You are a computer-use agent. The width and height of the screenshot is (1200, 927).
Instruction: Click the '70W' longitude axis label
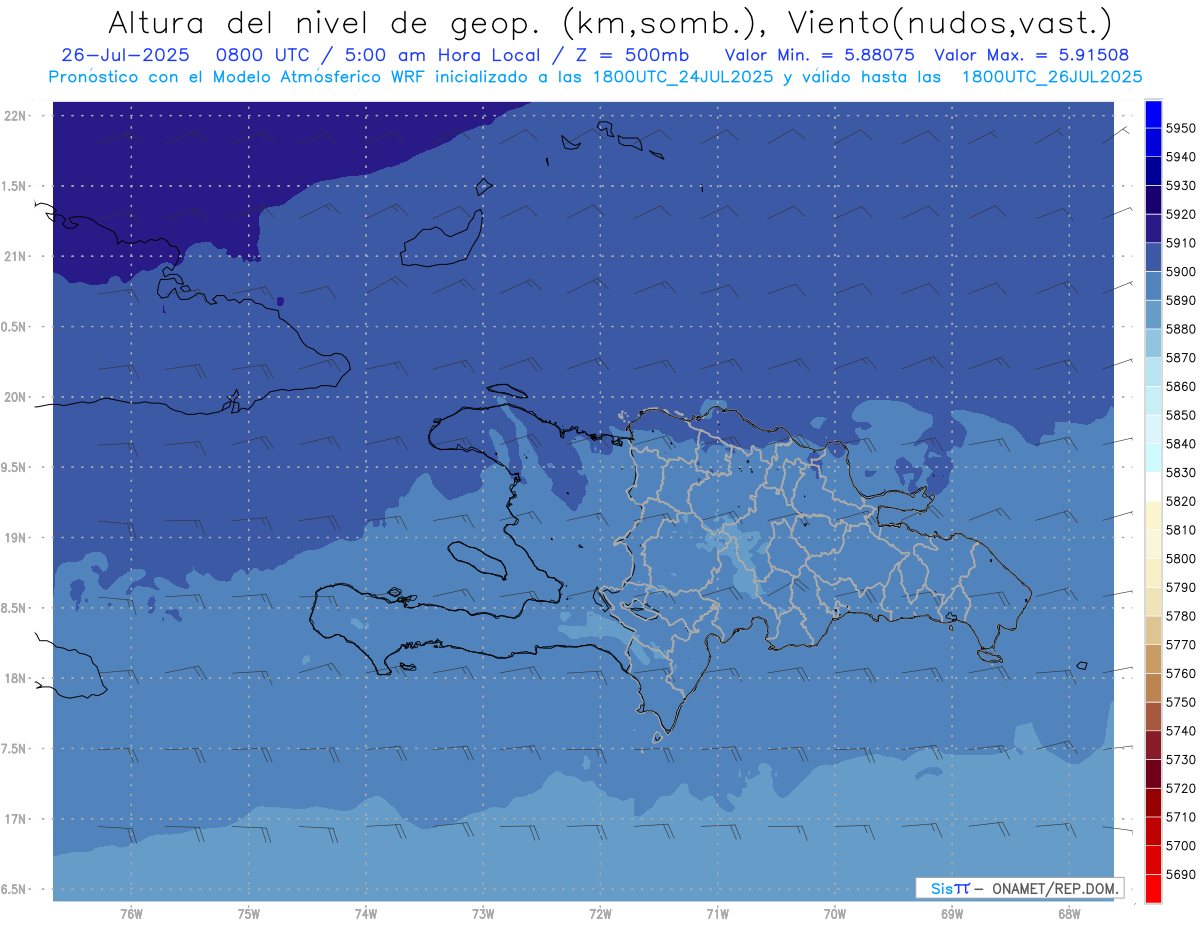coord(835,914)
